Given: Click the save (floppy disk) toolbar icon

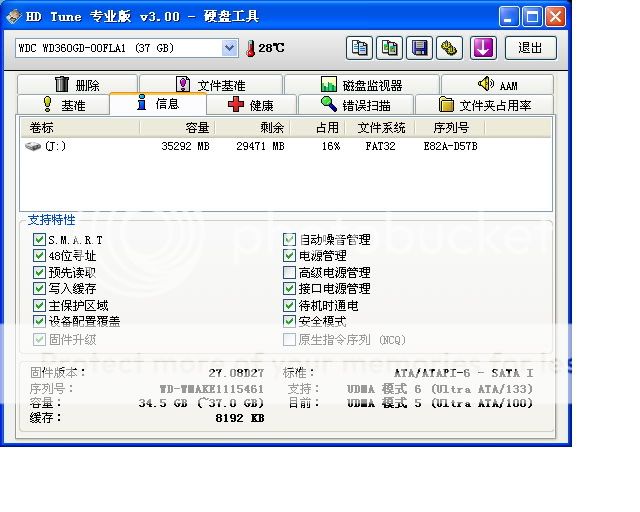Looking at the screenshot, I should point(420,48).
